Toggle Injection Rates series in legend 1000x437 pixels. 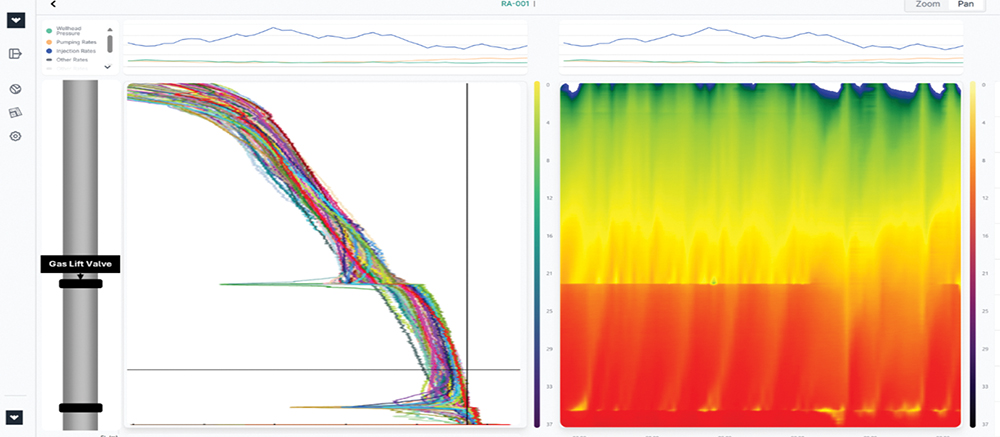(x=76, y=51)
